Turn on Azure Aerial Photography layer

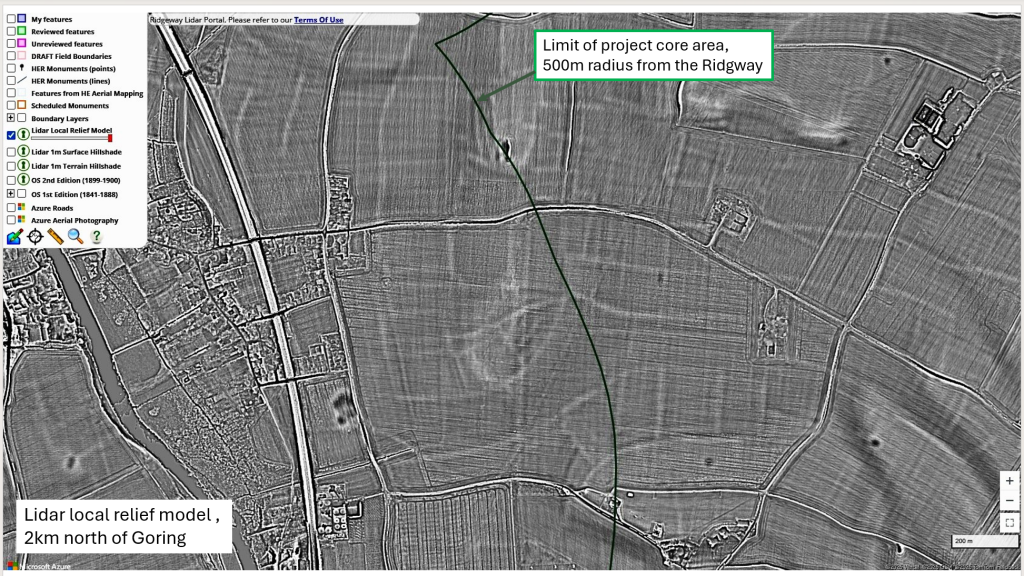(11, 220)
